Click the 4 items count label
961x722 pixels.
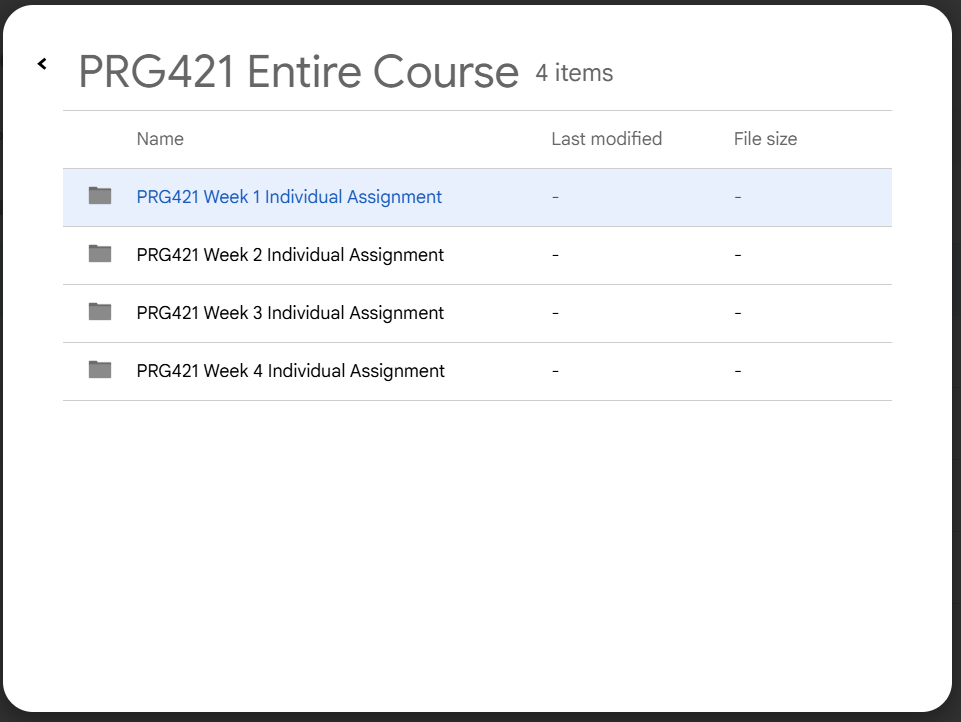click(x=574, y=73)
